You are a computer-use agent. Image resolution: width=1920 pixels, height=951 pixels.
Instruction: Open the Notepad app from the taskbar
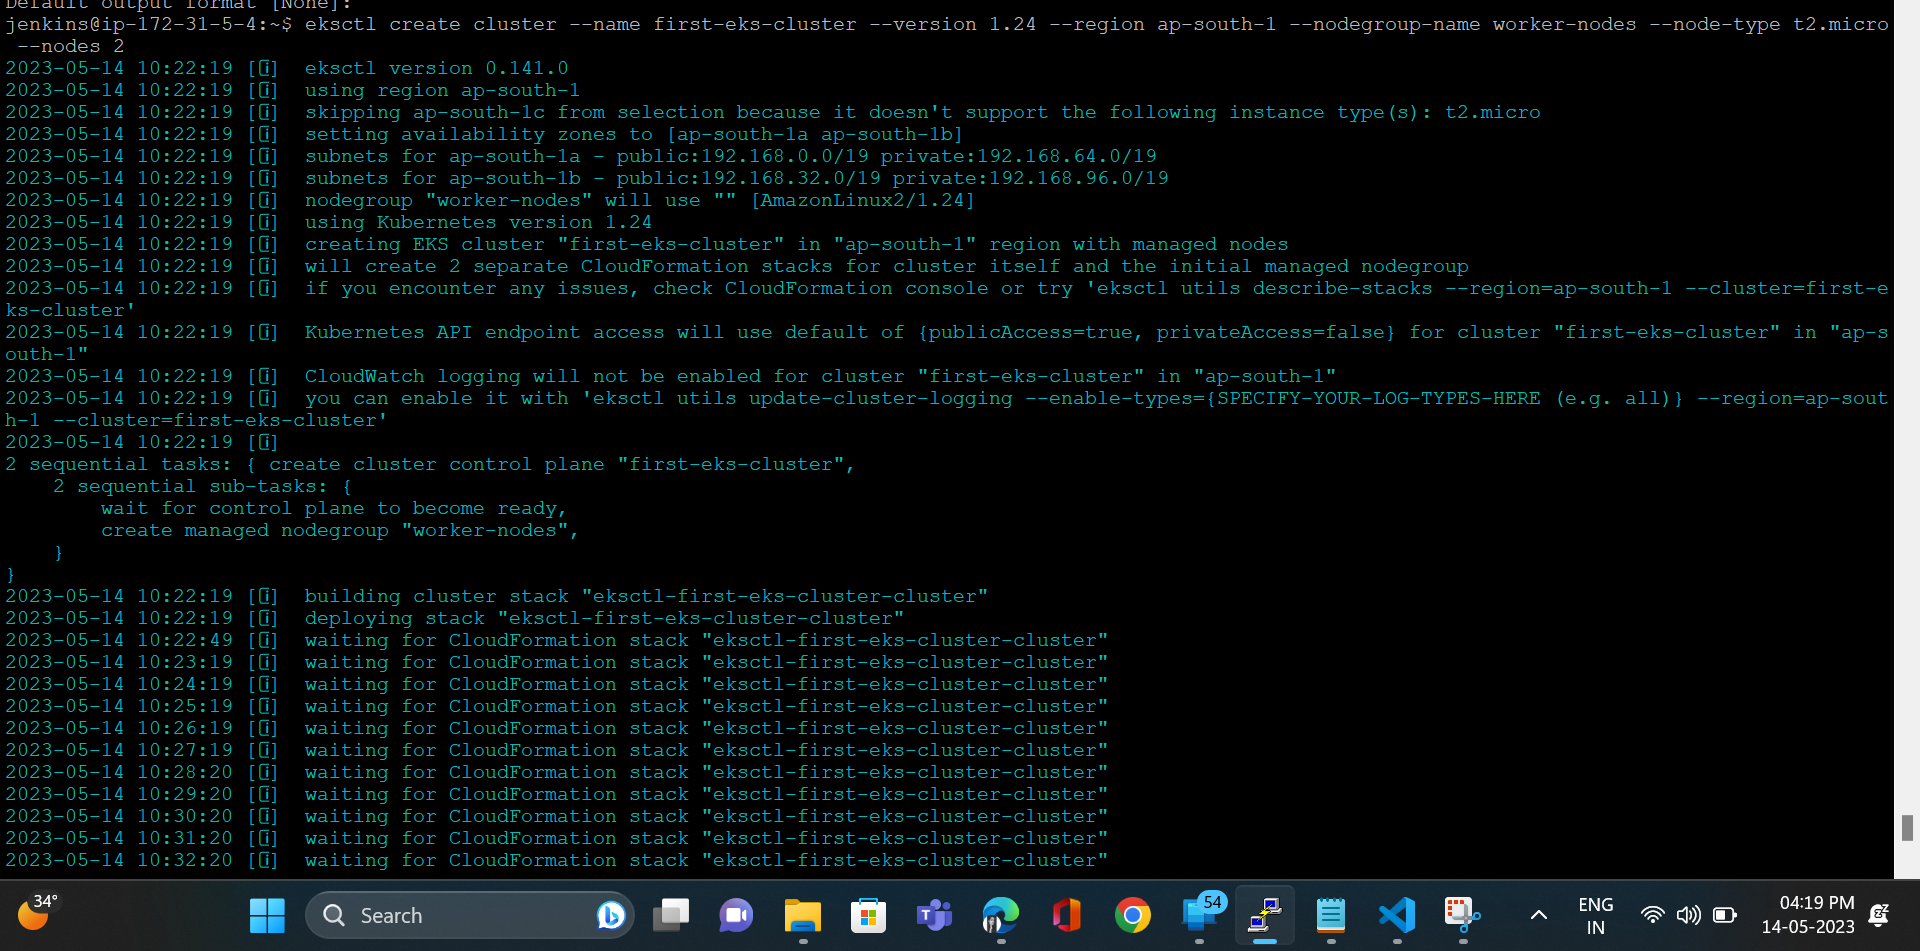(x=1330, y=915)
